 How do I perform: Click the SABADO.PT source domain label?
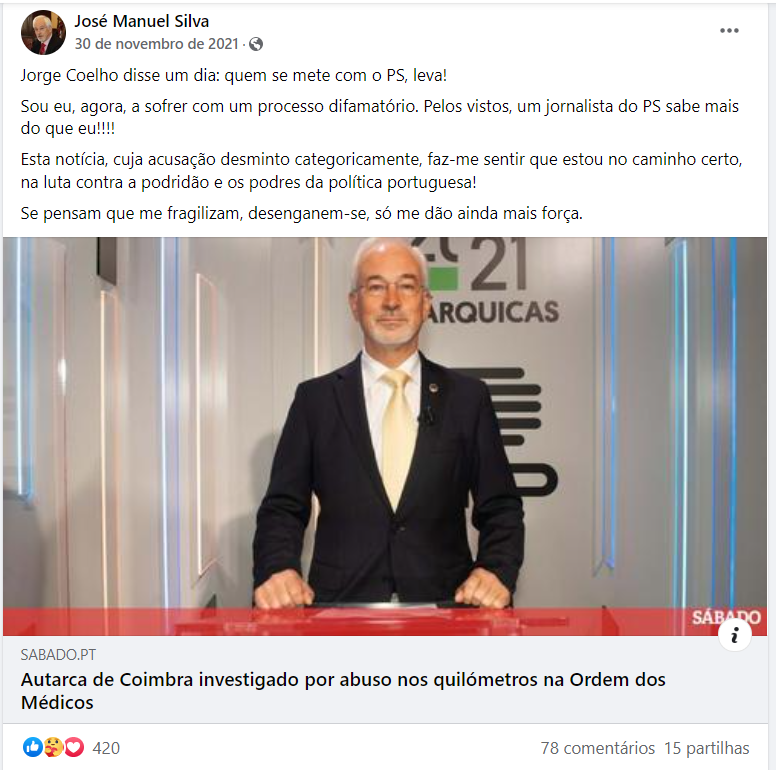click(58, 655)
